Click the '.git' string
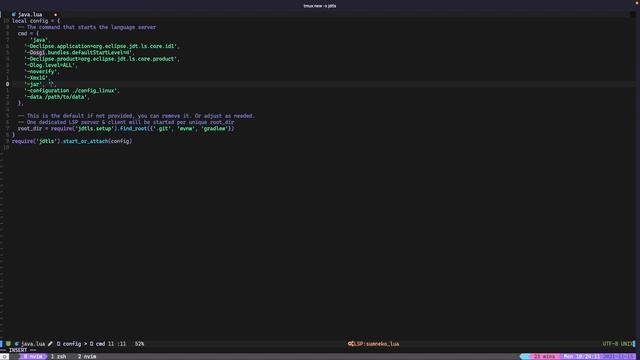The image size is (640, 360). click(162, 129)
